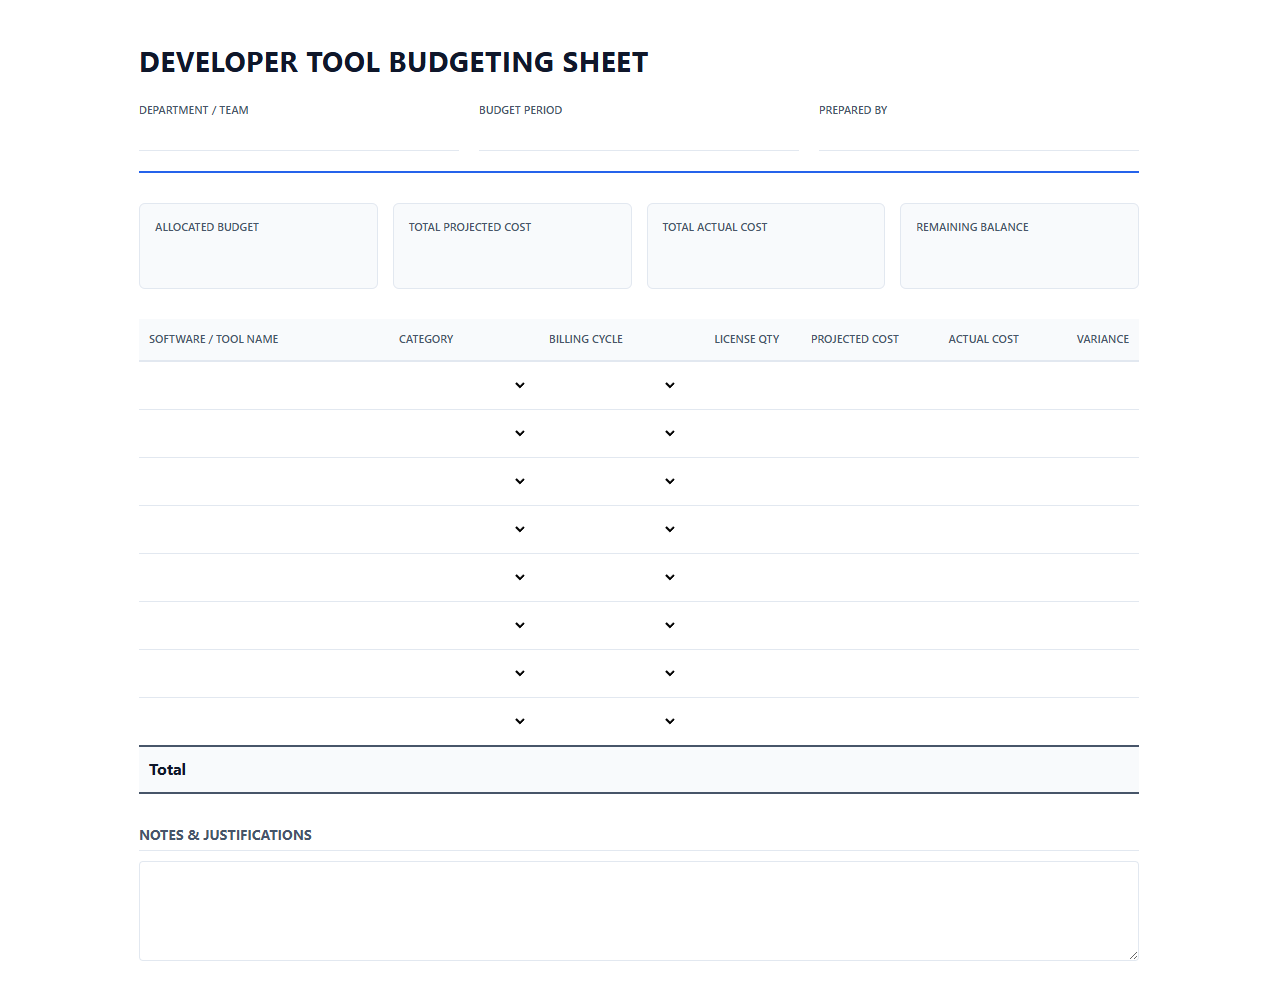Select the Prepared By input field
This screenshot has height=1007, width=1278.
tap(979, 136)
